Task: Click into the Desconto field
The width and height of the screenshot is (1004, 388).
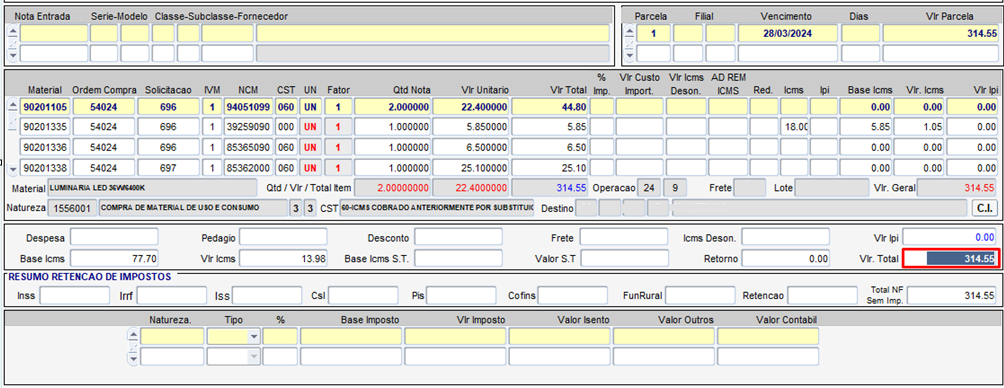Action: (x=458, y=238)
